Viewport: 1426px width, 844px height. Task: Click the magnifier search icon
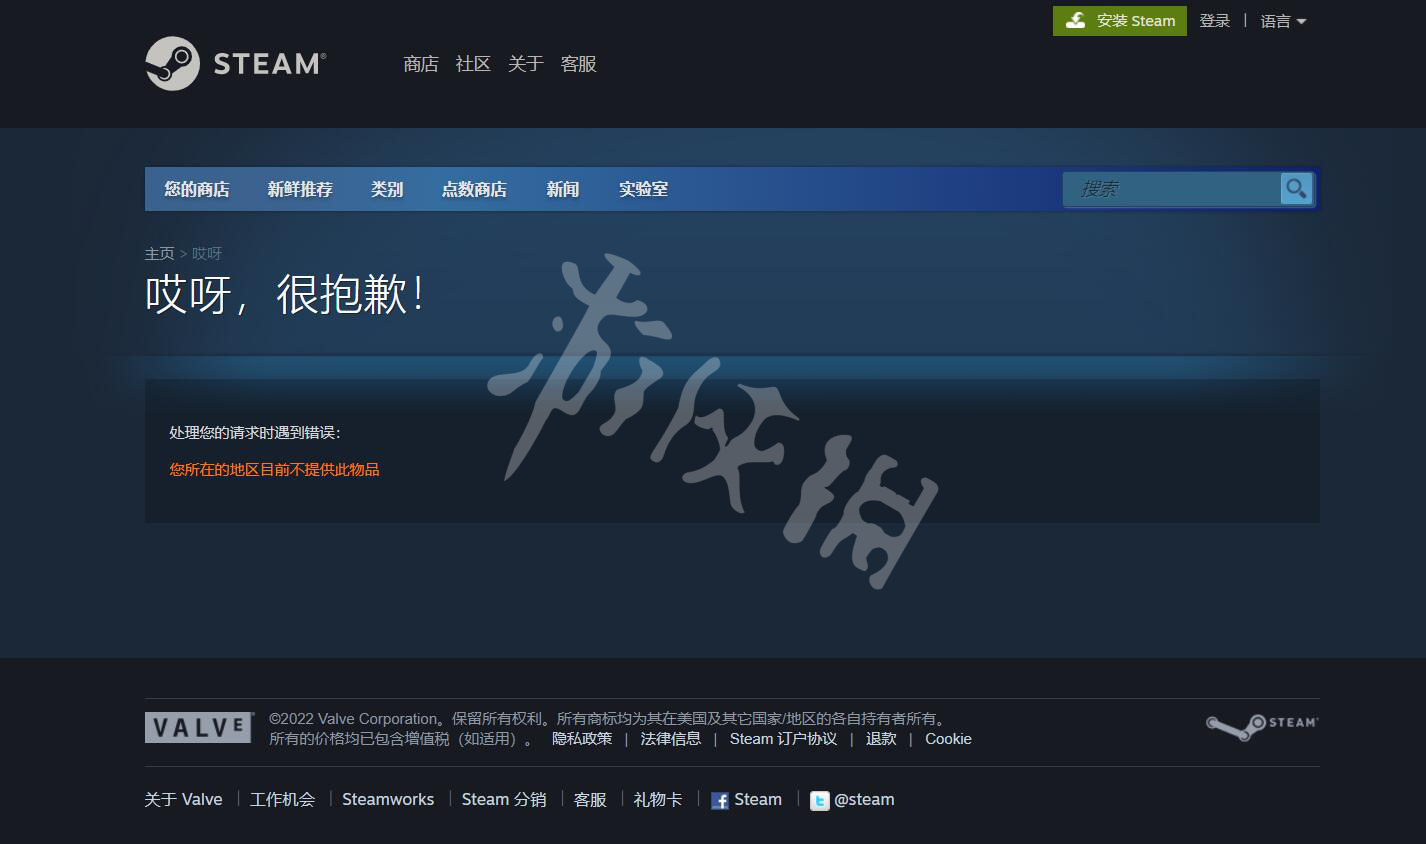click(x=1296, y=188)
